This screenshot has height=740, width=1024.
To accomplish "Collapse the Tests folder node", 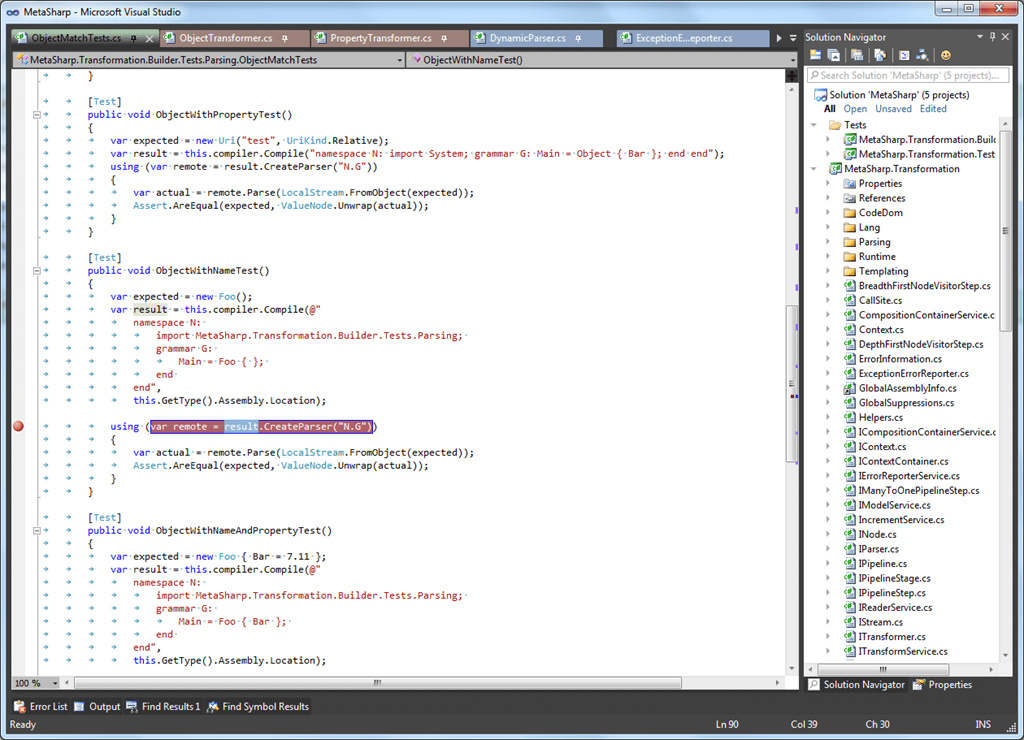I will 814,125.
